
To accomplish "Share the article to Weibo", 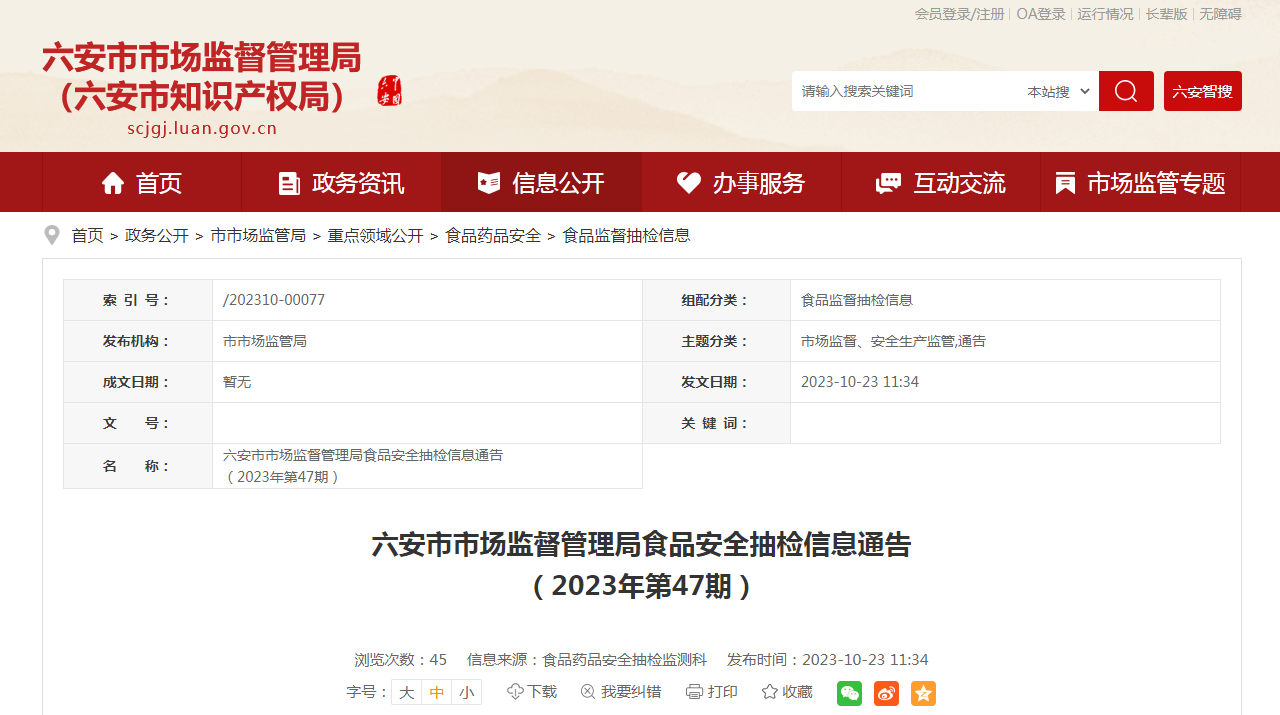I will (886, 693).
